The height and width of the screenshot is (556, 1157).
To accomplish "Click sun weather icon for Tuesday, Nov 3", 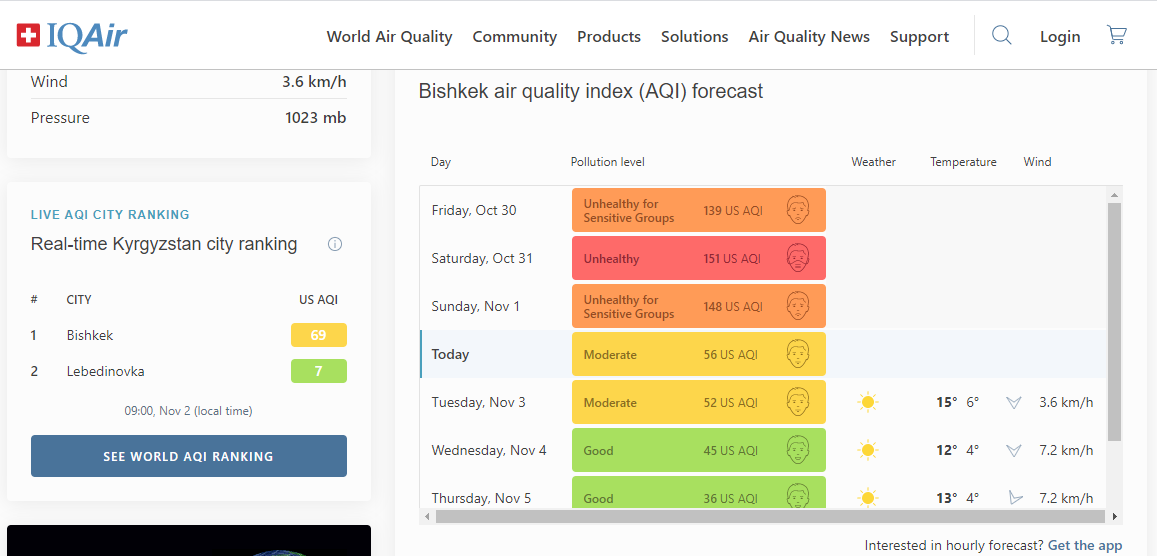I will (x=867, y=403).
